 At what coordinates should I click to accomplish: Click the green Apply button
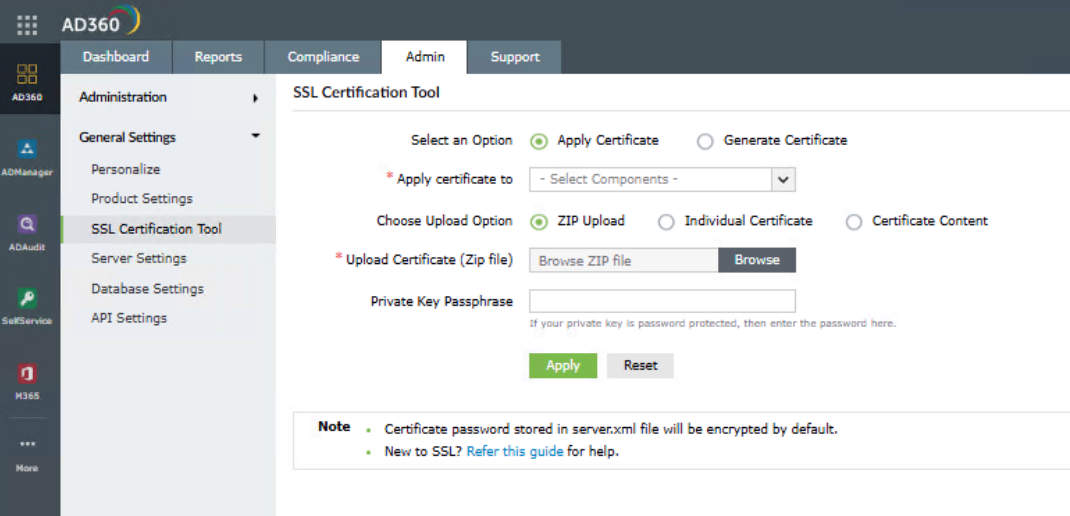coord(563,366)
